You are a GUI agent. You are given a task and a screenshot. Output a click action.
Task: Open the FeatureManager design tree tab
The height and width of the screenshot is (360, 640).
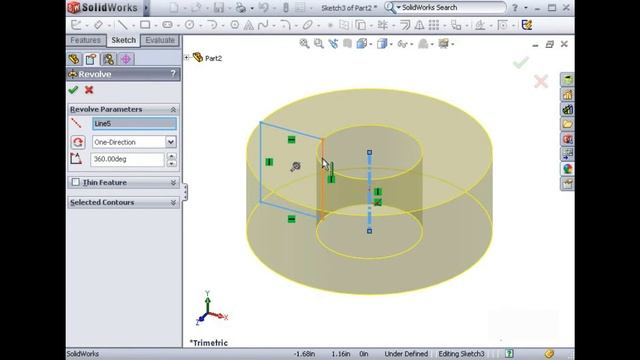pos(74,59)
